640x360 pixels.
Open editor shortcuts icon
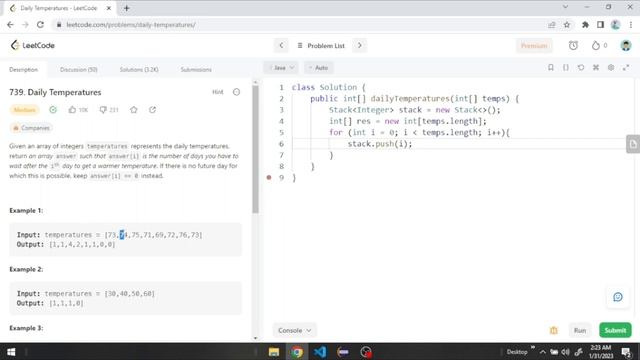pos(596,67)
